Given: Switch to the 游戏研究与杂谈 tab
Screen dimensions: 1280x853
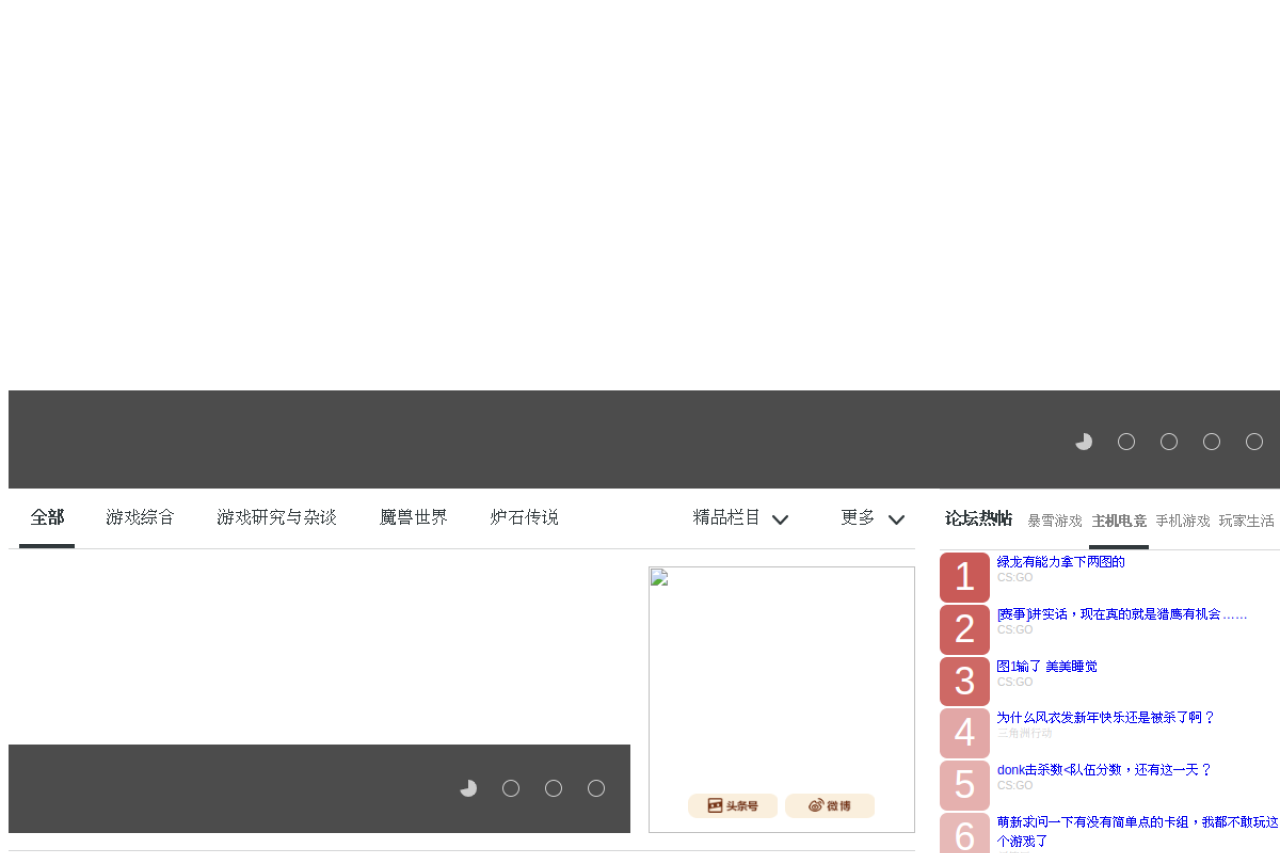Looking at the screenshot, I should [x=277, y=518].
